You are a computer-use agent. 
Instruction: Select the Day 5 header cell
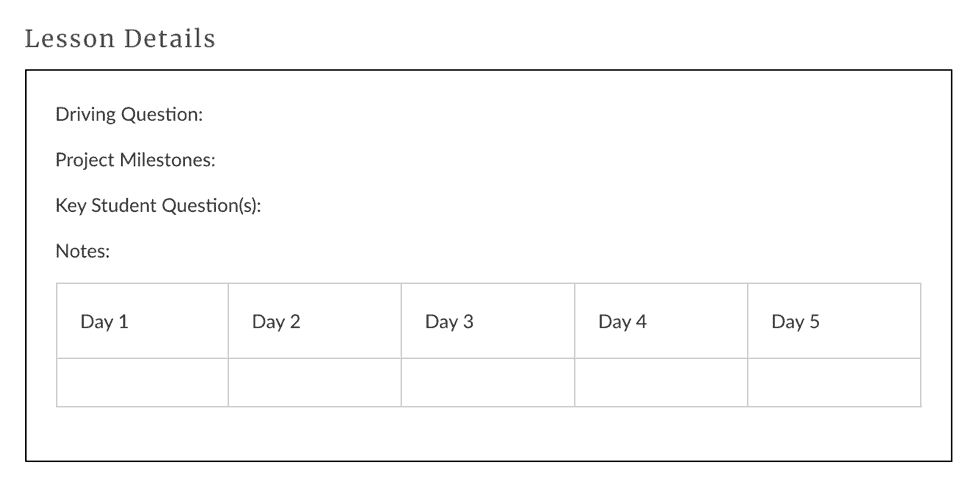(833, 321)
